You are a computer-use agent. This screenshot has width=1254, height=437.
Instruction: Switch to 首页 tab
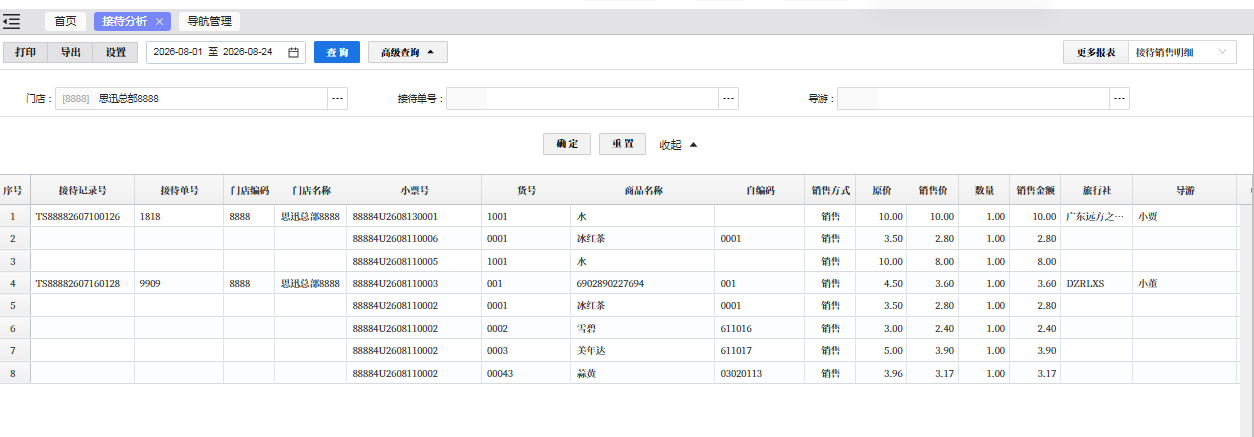[x=65, y=21]
